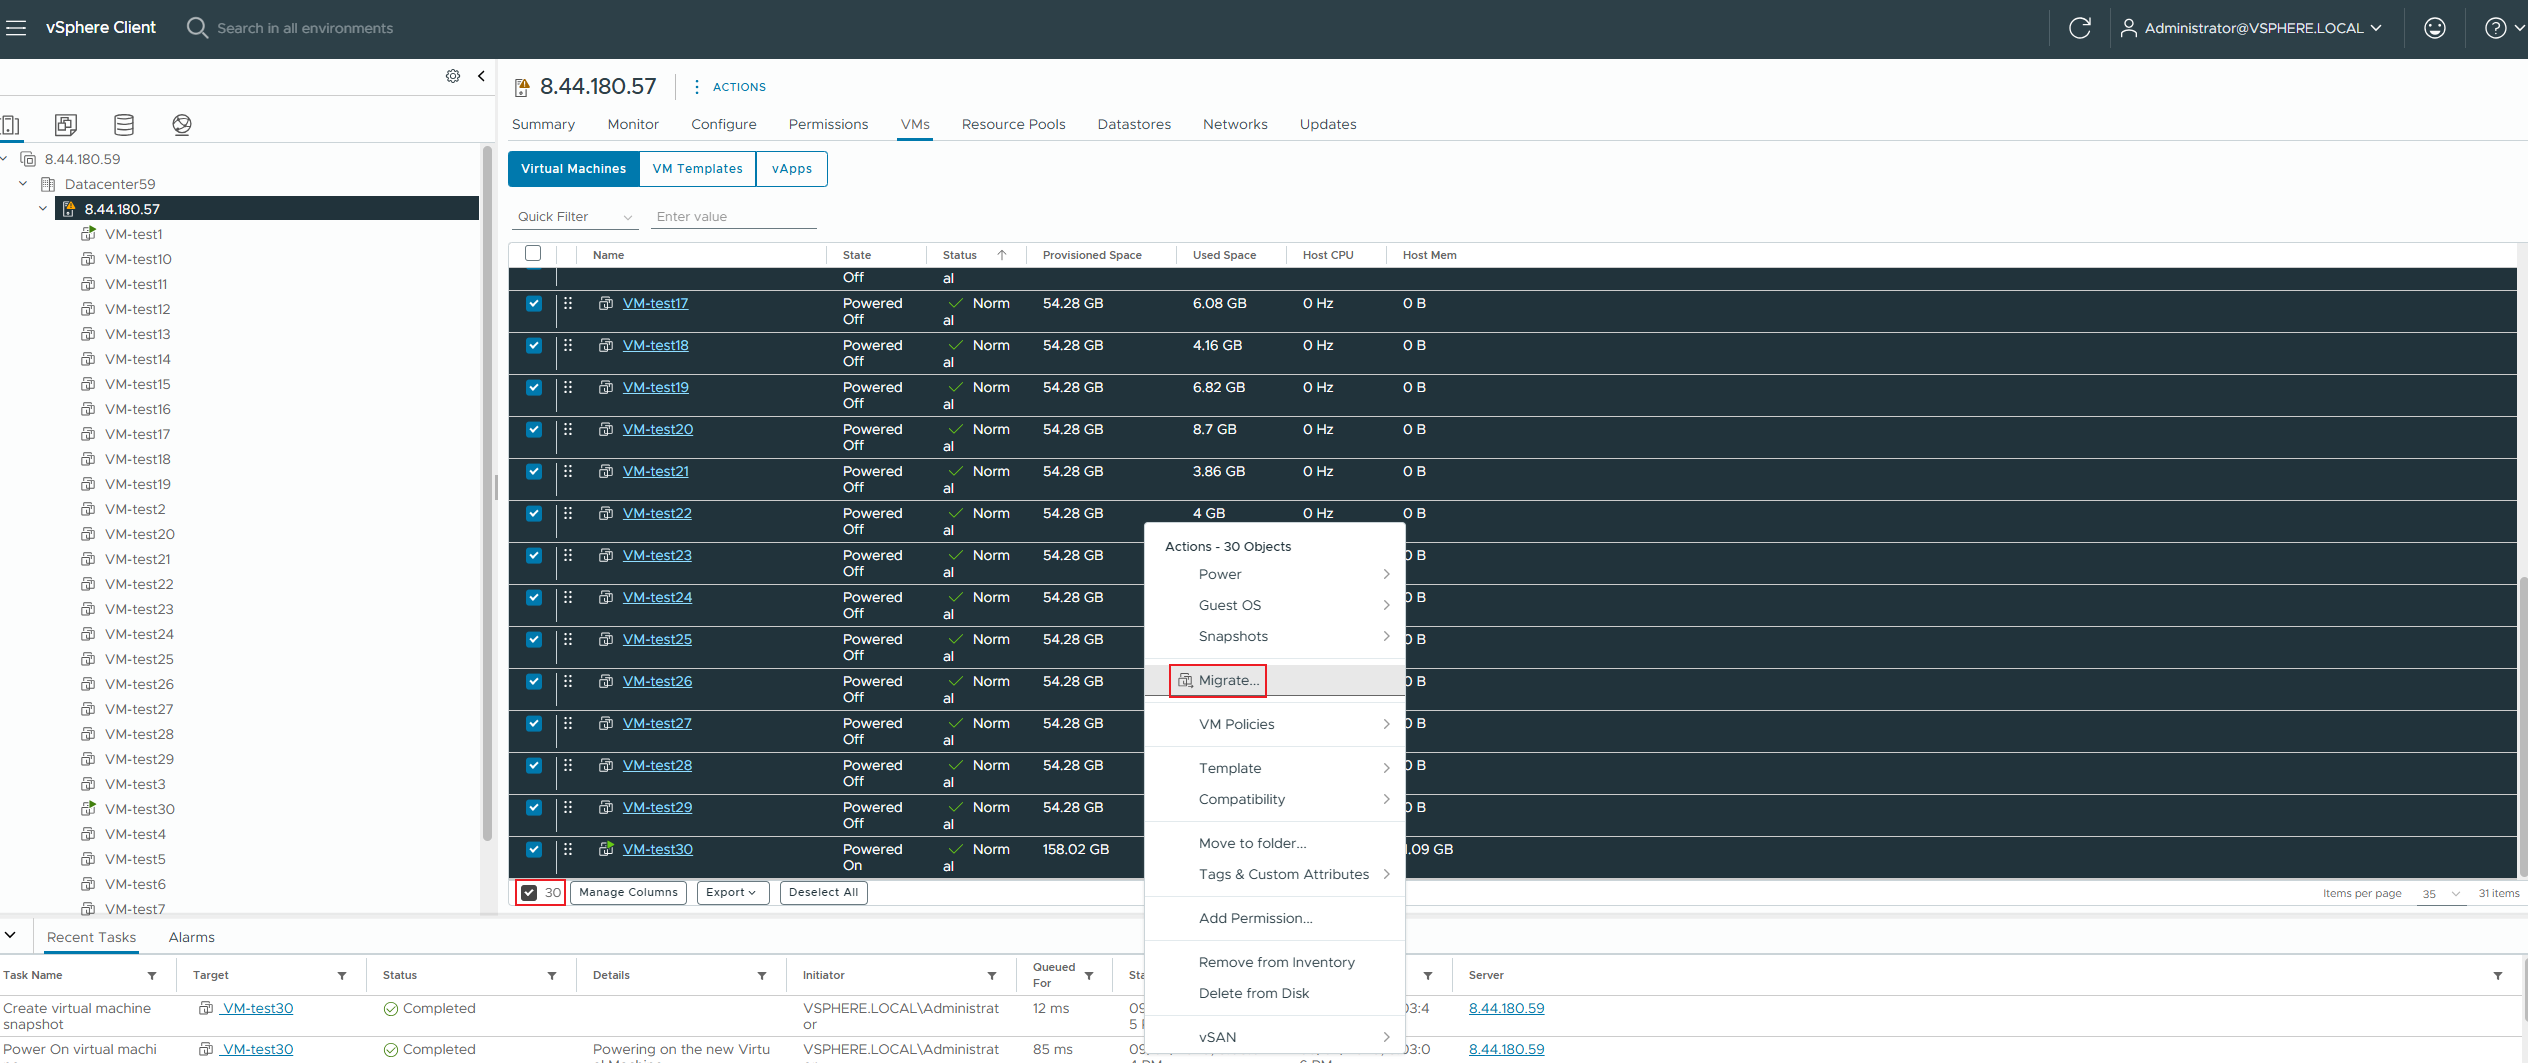Switch to VMs and Templates inventory view
The width and height of the screenshot is (2528, 1063).
pyautogui.click(x=66, y=125)
